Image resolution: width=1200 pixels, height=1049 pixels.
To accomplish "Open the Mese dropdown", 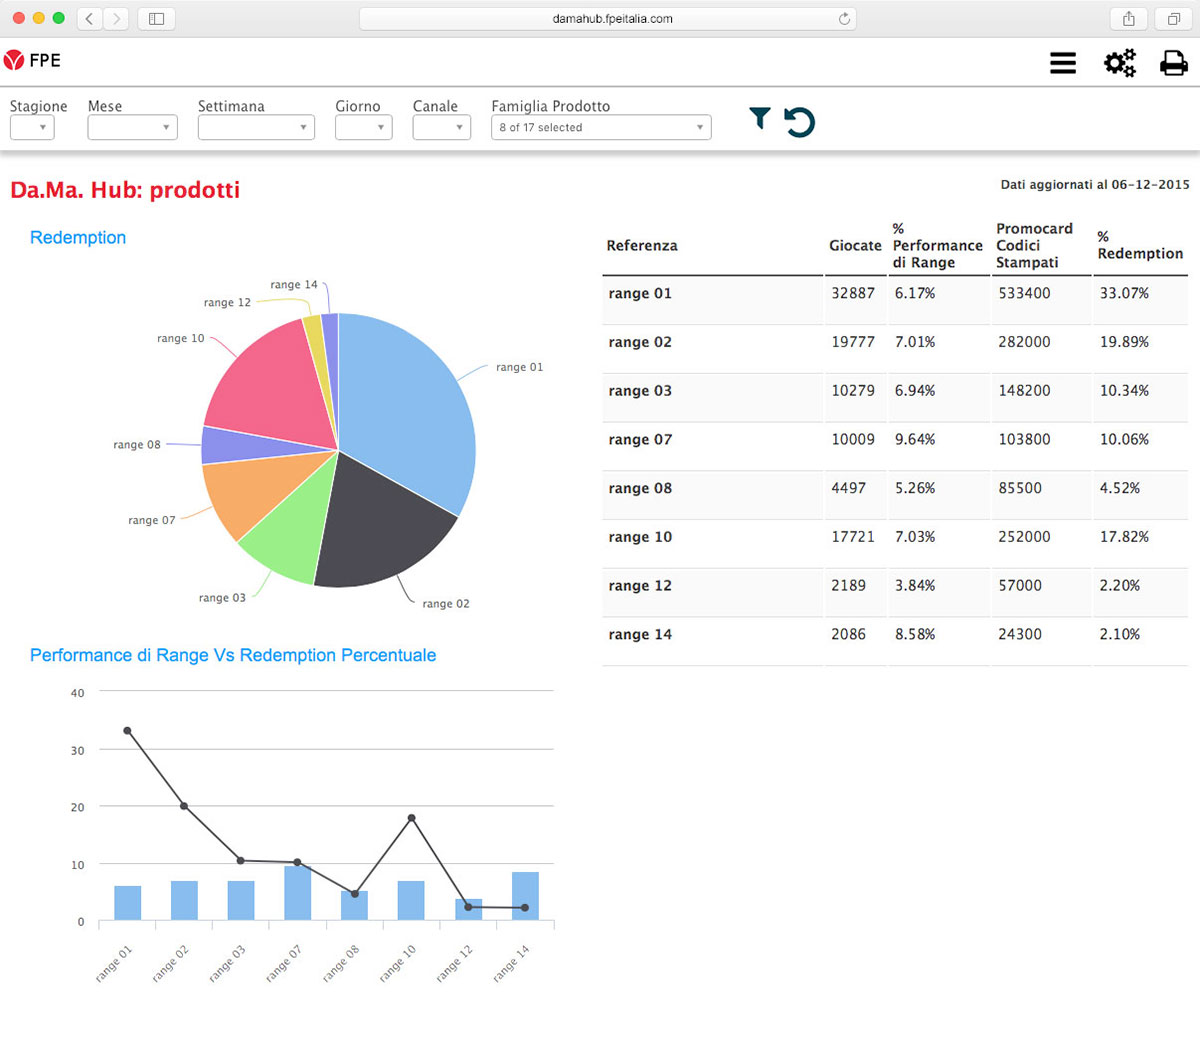I will click(132, 128).
